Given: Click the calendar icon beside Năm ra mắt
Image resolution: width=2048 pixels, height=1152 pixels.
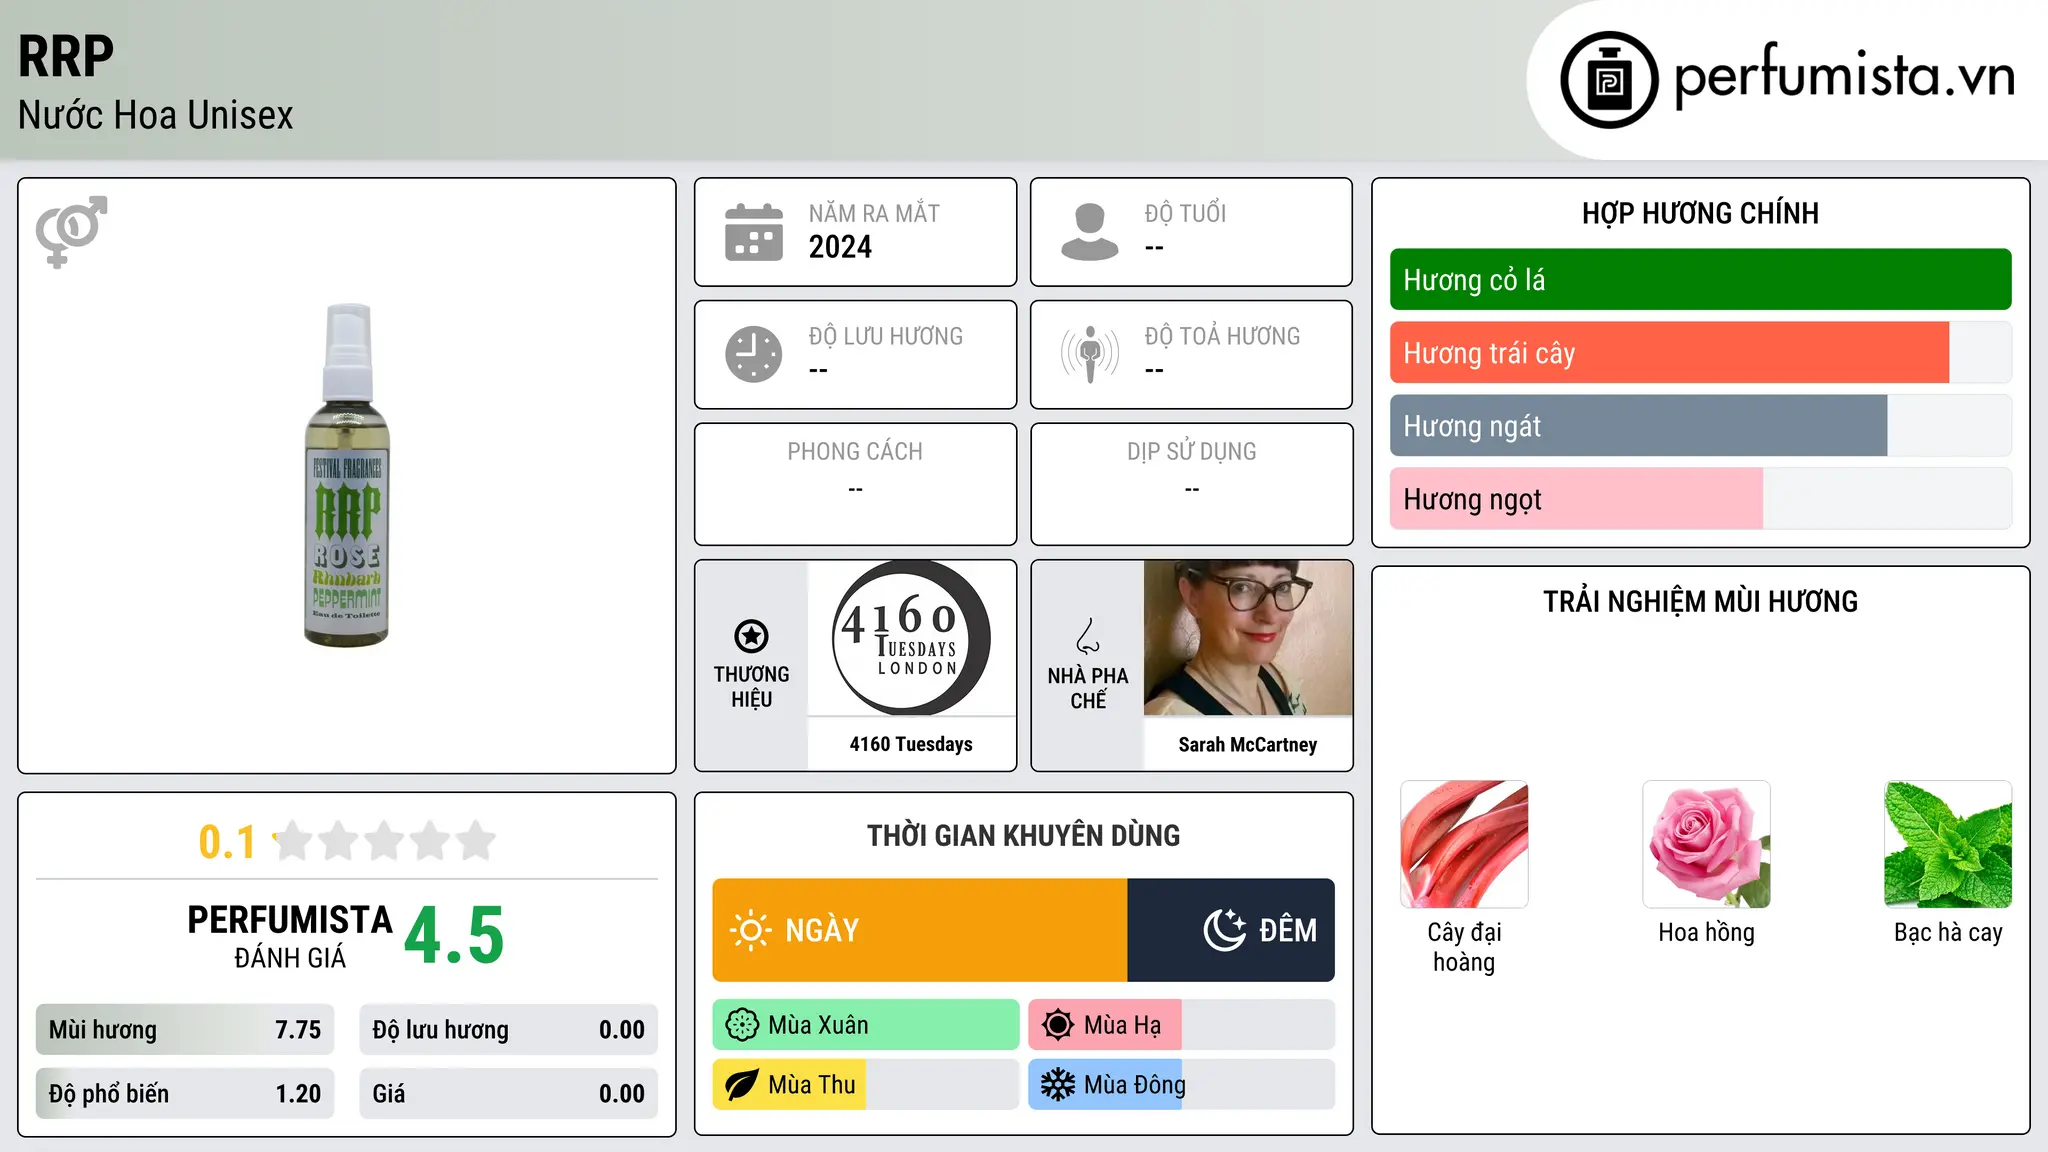Looking at the screenshot, I should click(x=753, y=232).
